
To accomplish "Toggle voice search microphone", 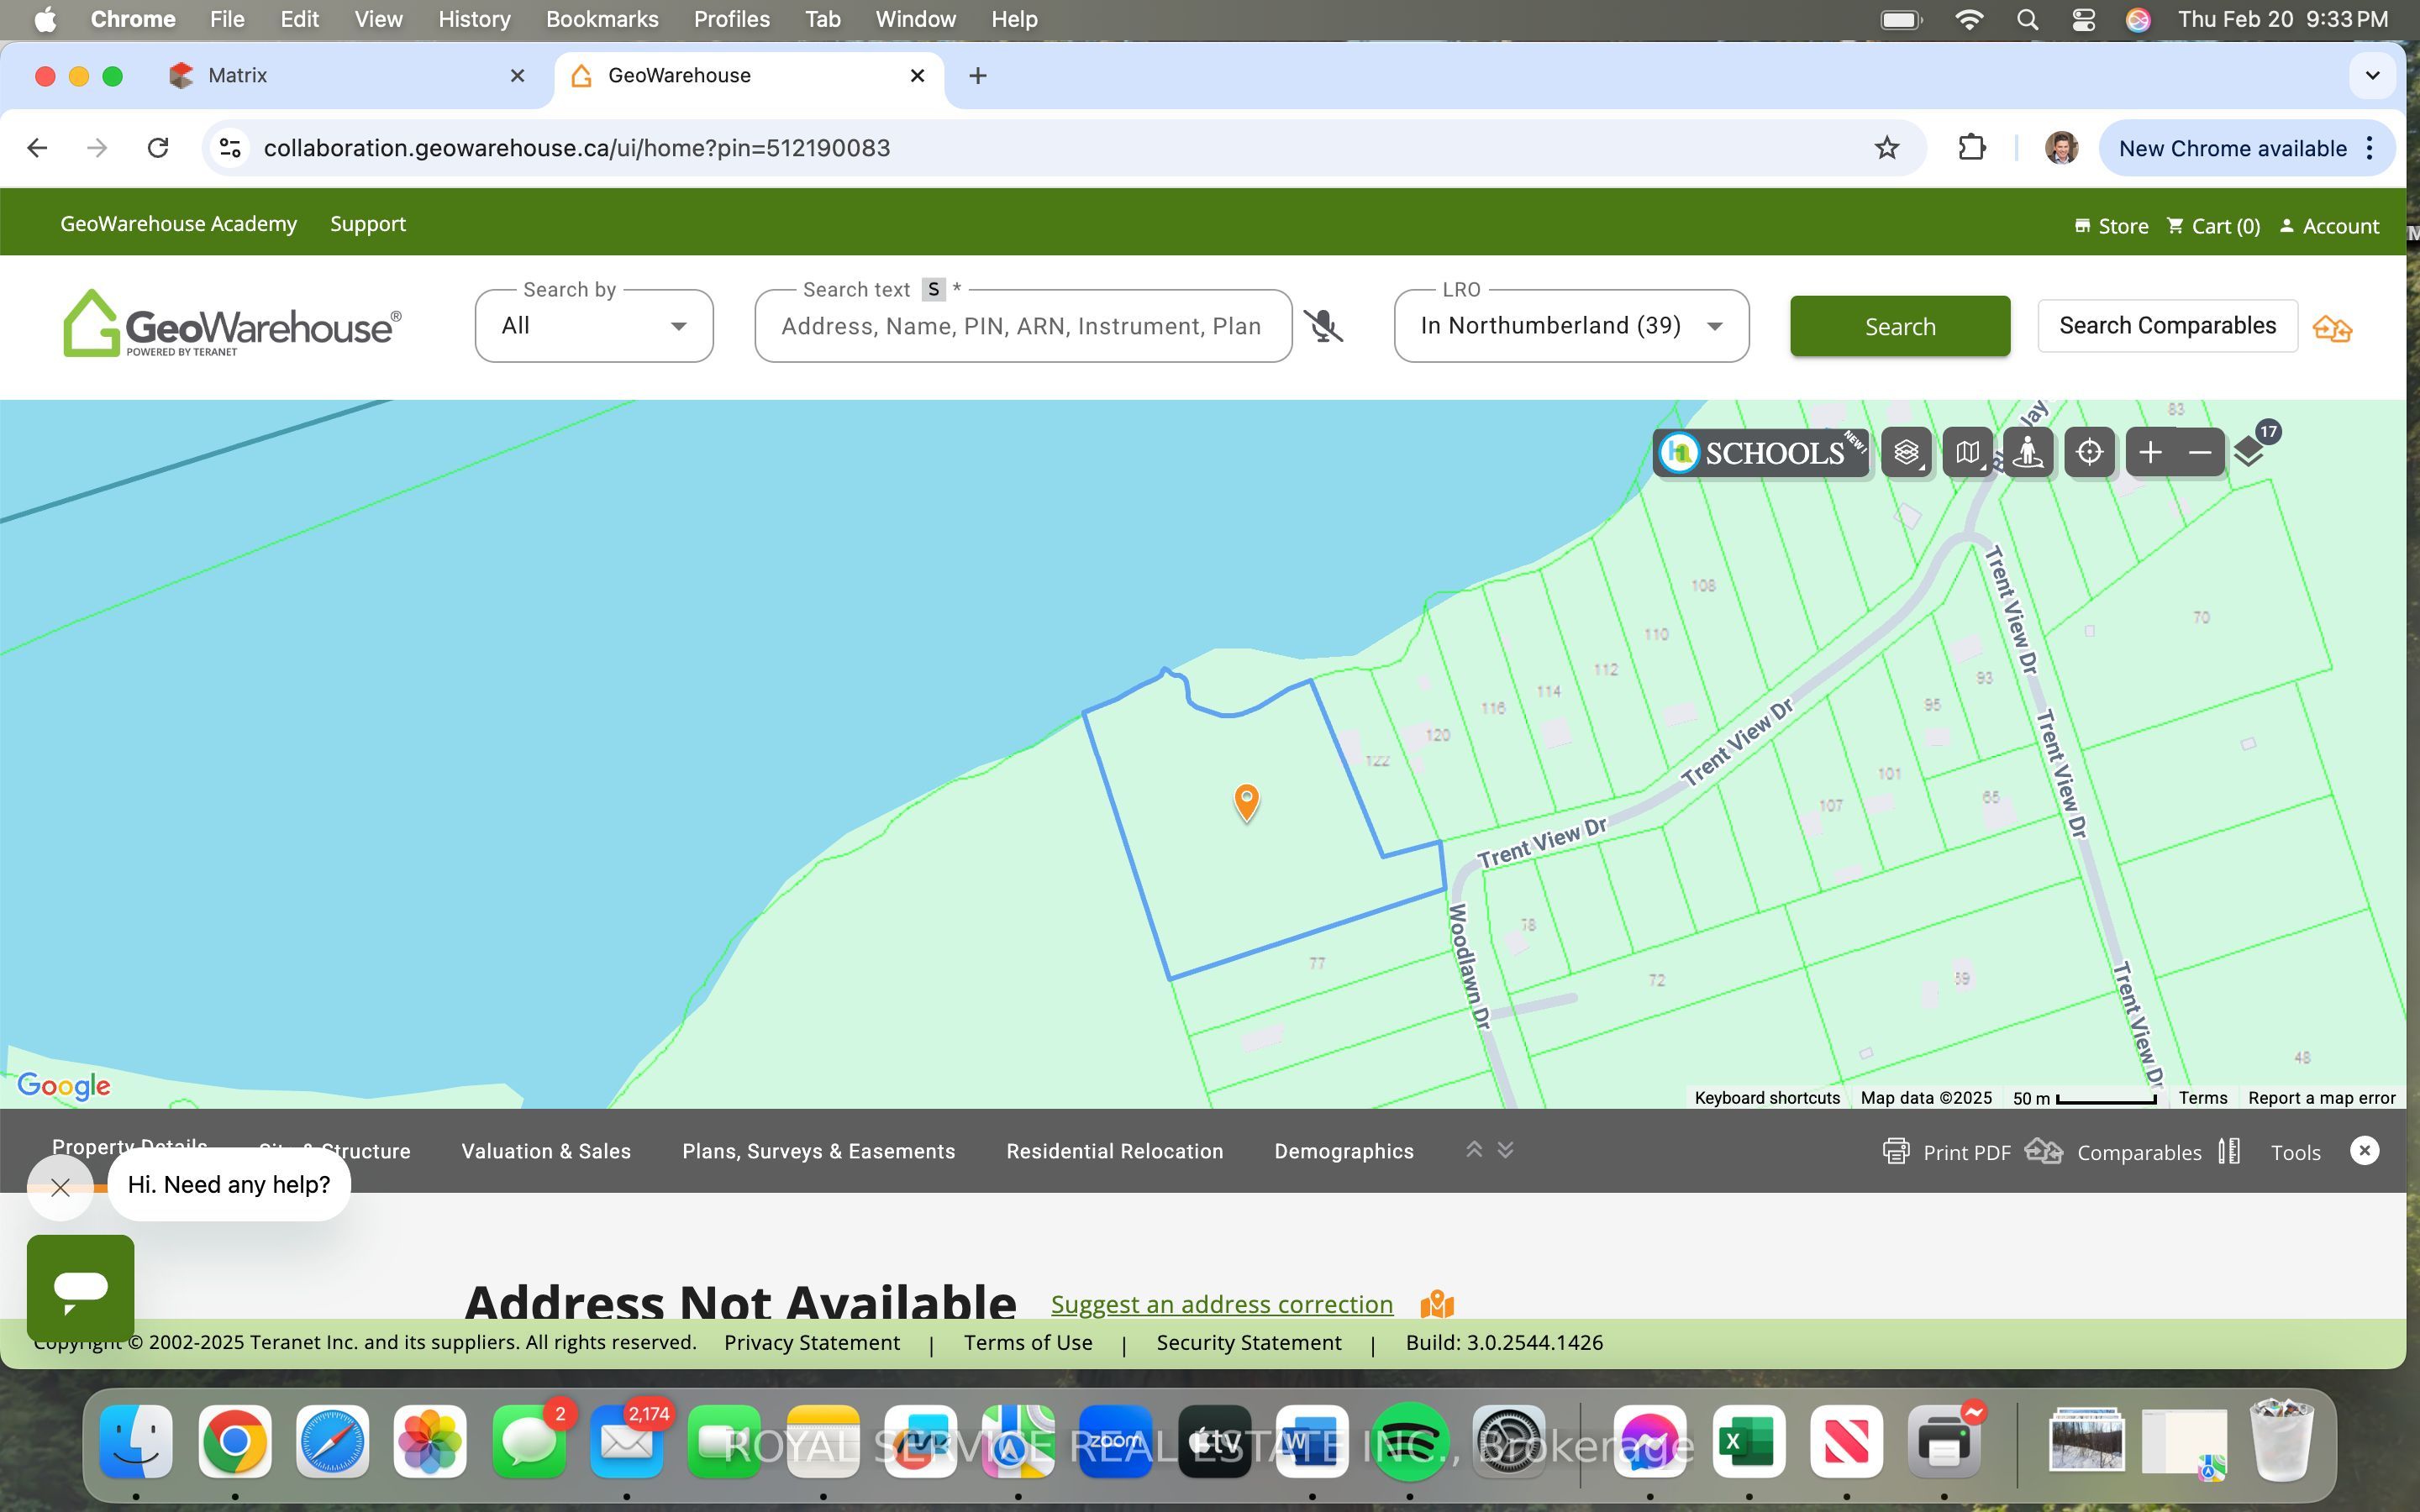I will click(x=1323, y=326).
